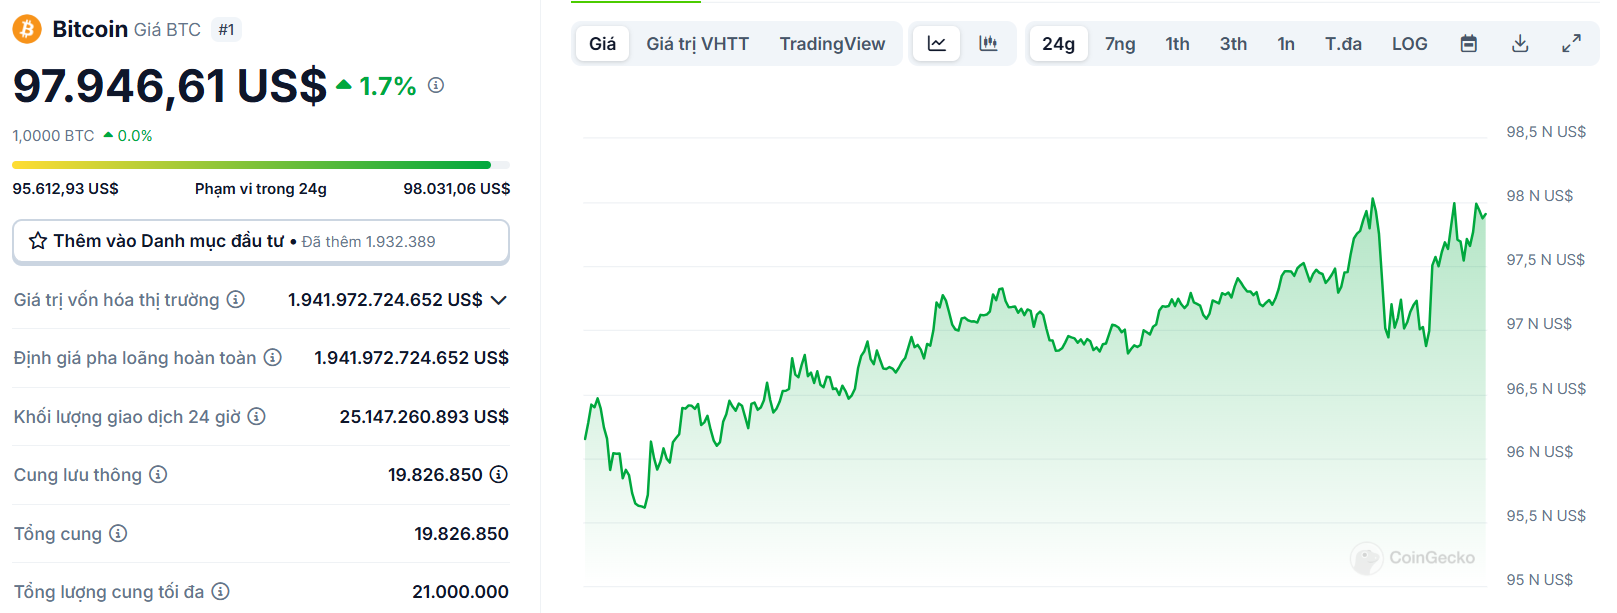
Task: Click the 96,5 N US$ axis label
Action: (x=1546, y=388)
